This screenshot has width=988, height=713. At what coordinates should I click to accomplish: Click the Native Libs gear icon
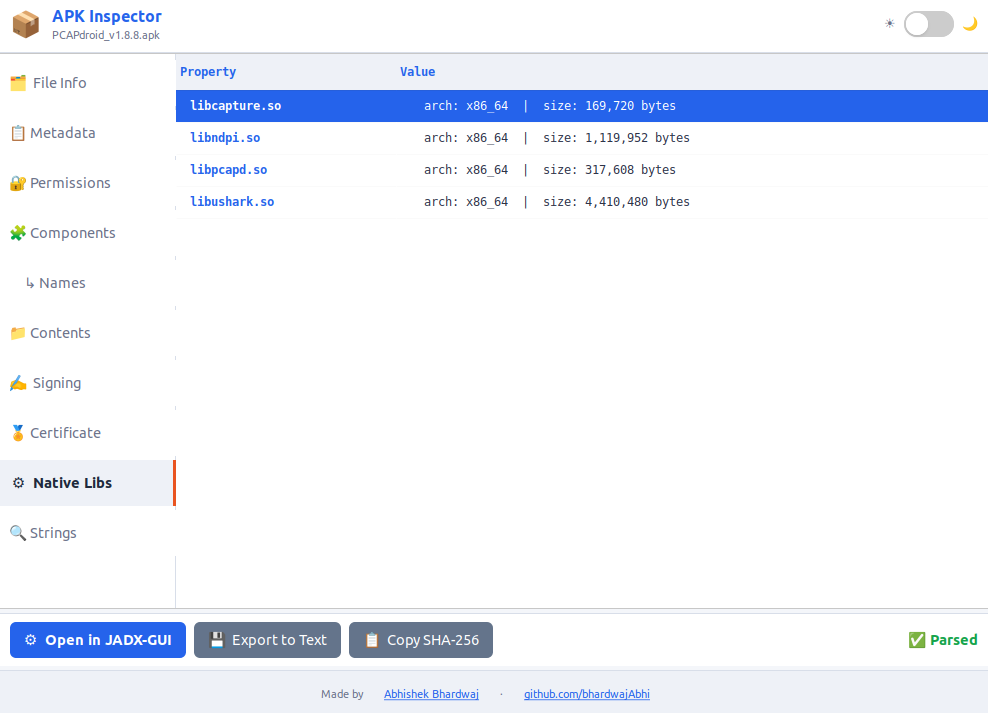(19, 483)
